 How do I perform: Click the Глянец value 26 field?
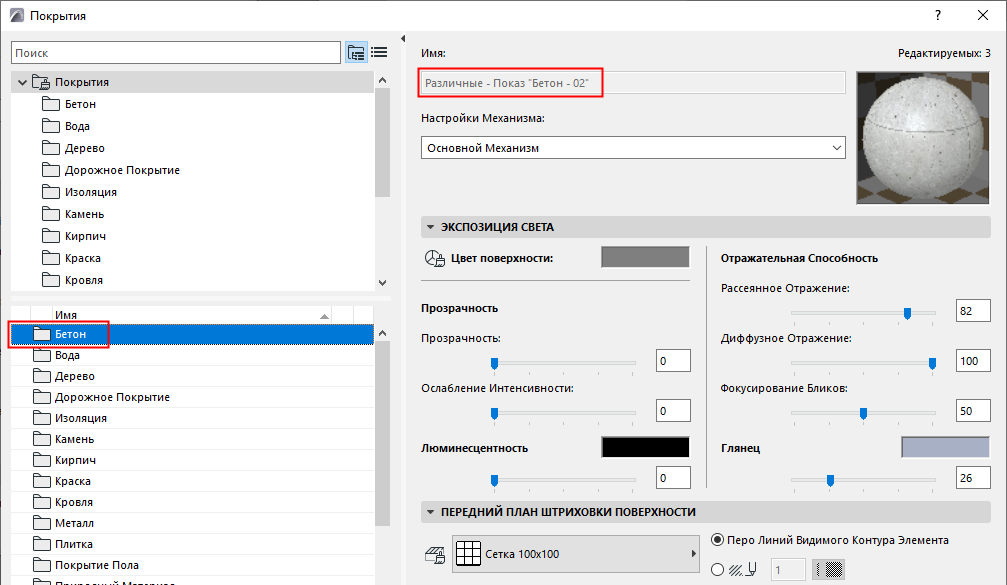[973, 478]
